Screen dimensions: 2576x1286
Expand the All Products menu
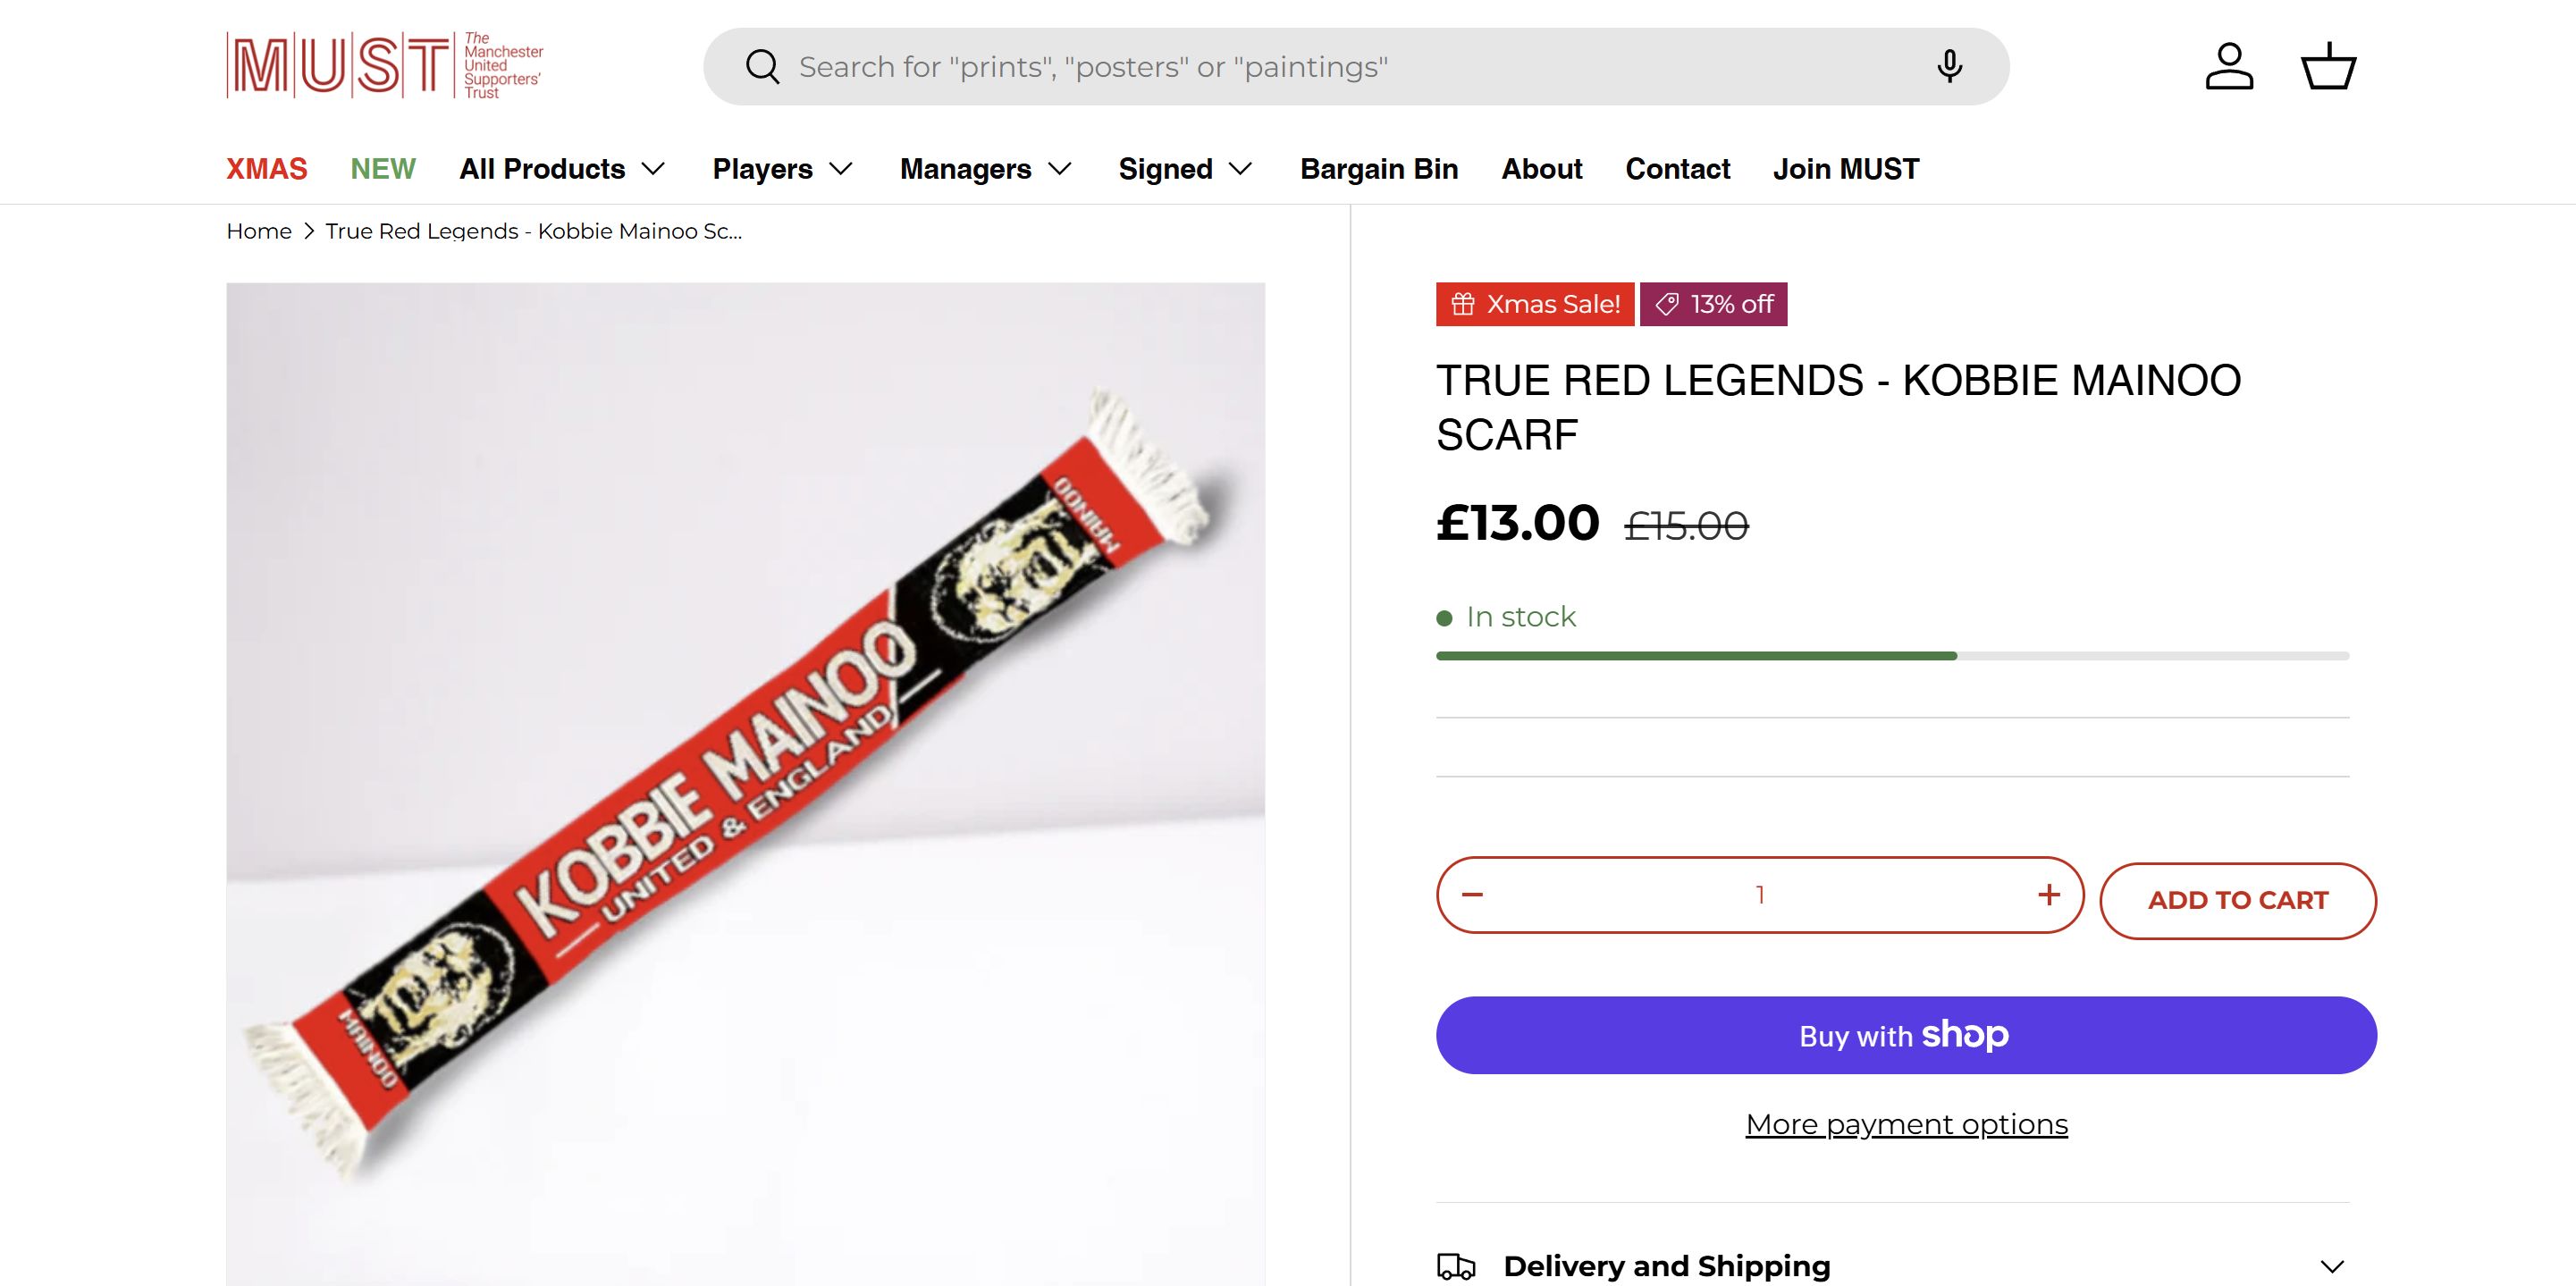562,169
